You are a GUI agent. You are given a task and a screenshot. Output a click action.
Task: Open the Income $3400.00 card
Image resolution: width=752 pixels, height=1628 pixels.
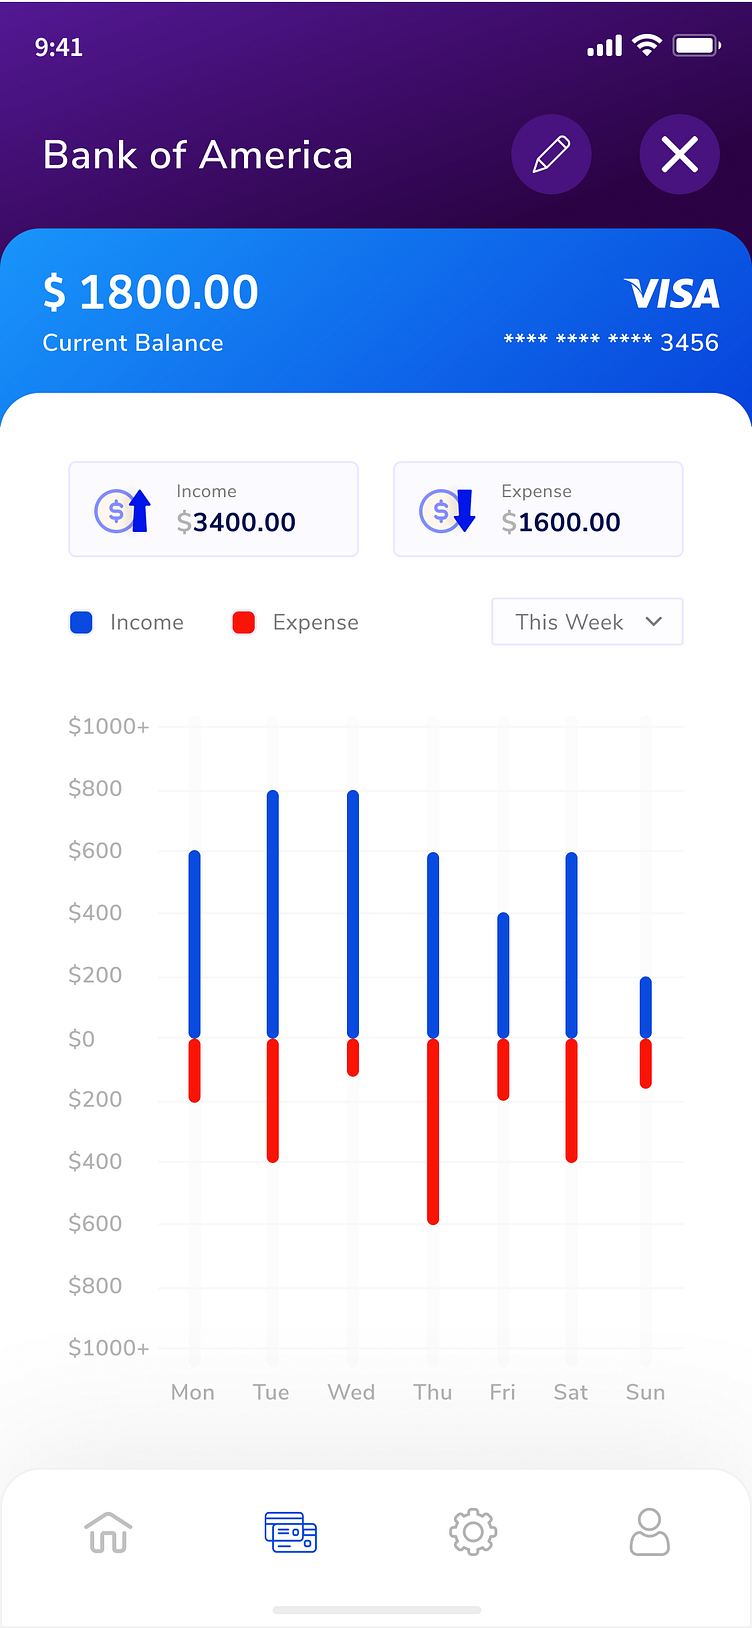(213, 509)
